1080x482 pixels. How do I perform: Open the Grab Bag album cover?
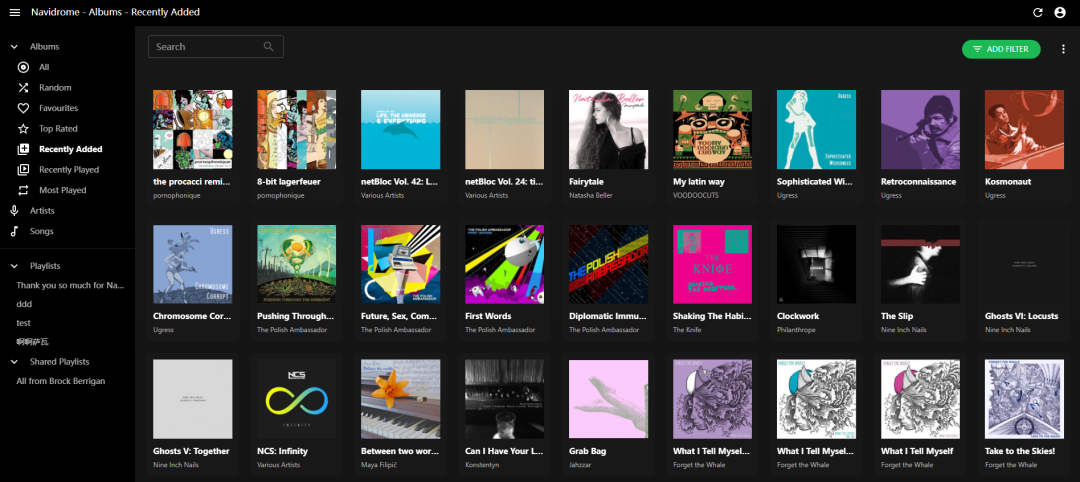point(608,399)
